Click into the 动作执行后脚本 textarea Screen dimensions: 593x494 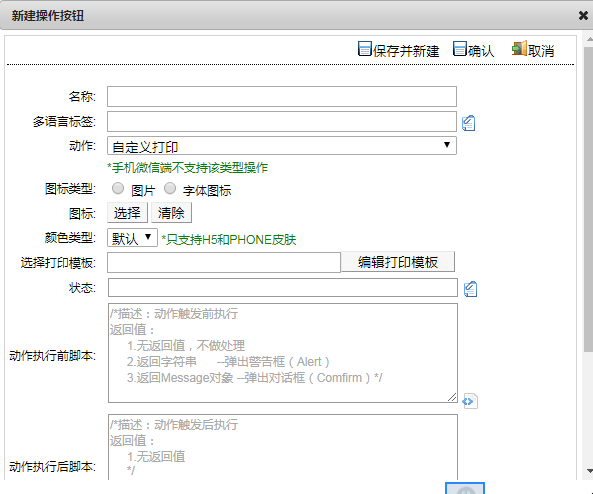click(283, 447)
